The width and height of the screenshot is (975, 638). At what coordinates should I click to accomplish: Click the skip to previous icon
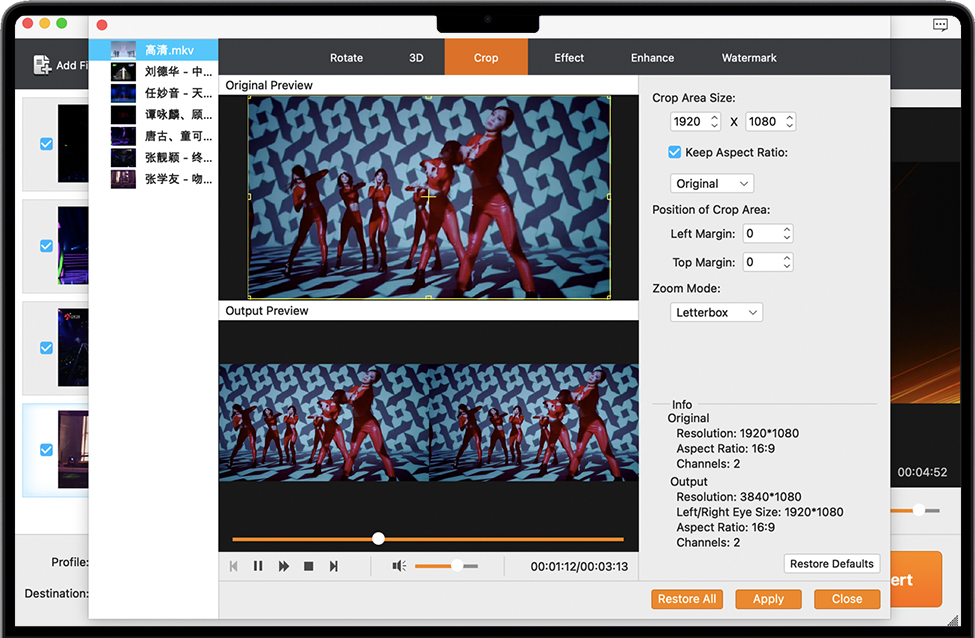pos(234,566)
